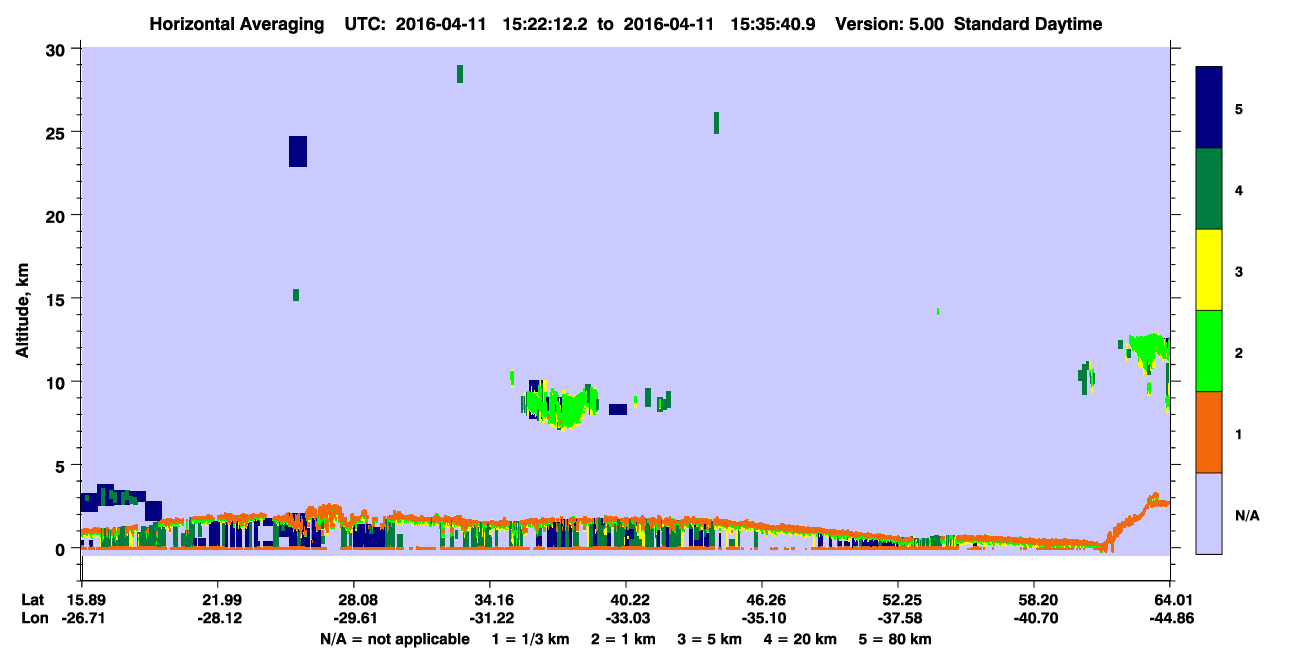
Task: Click the y-axis tick label 25
Action: point(58,132)
